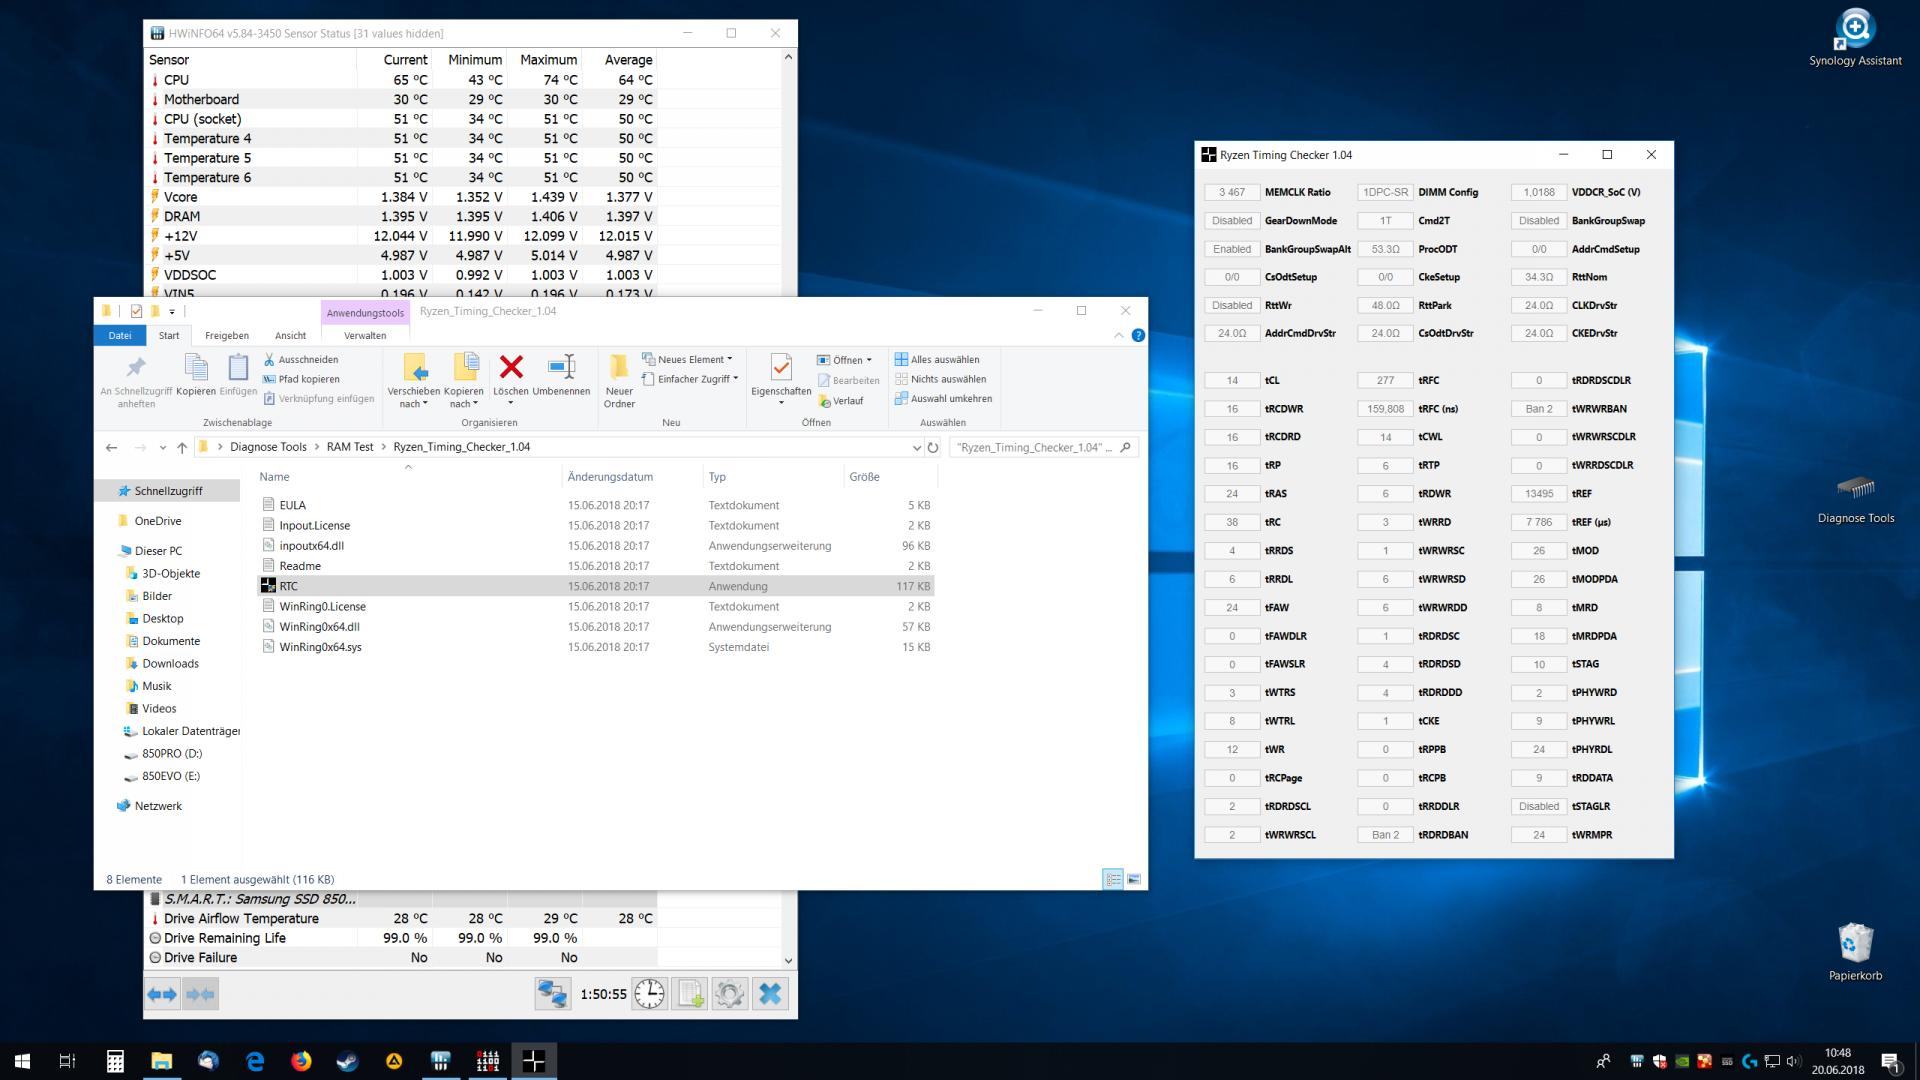Image resolution: width=1920 pixels, height=1080 pixels.
Task: Click HWiNFO scrollbar down arrow
Action: (788, 960)
